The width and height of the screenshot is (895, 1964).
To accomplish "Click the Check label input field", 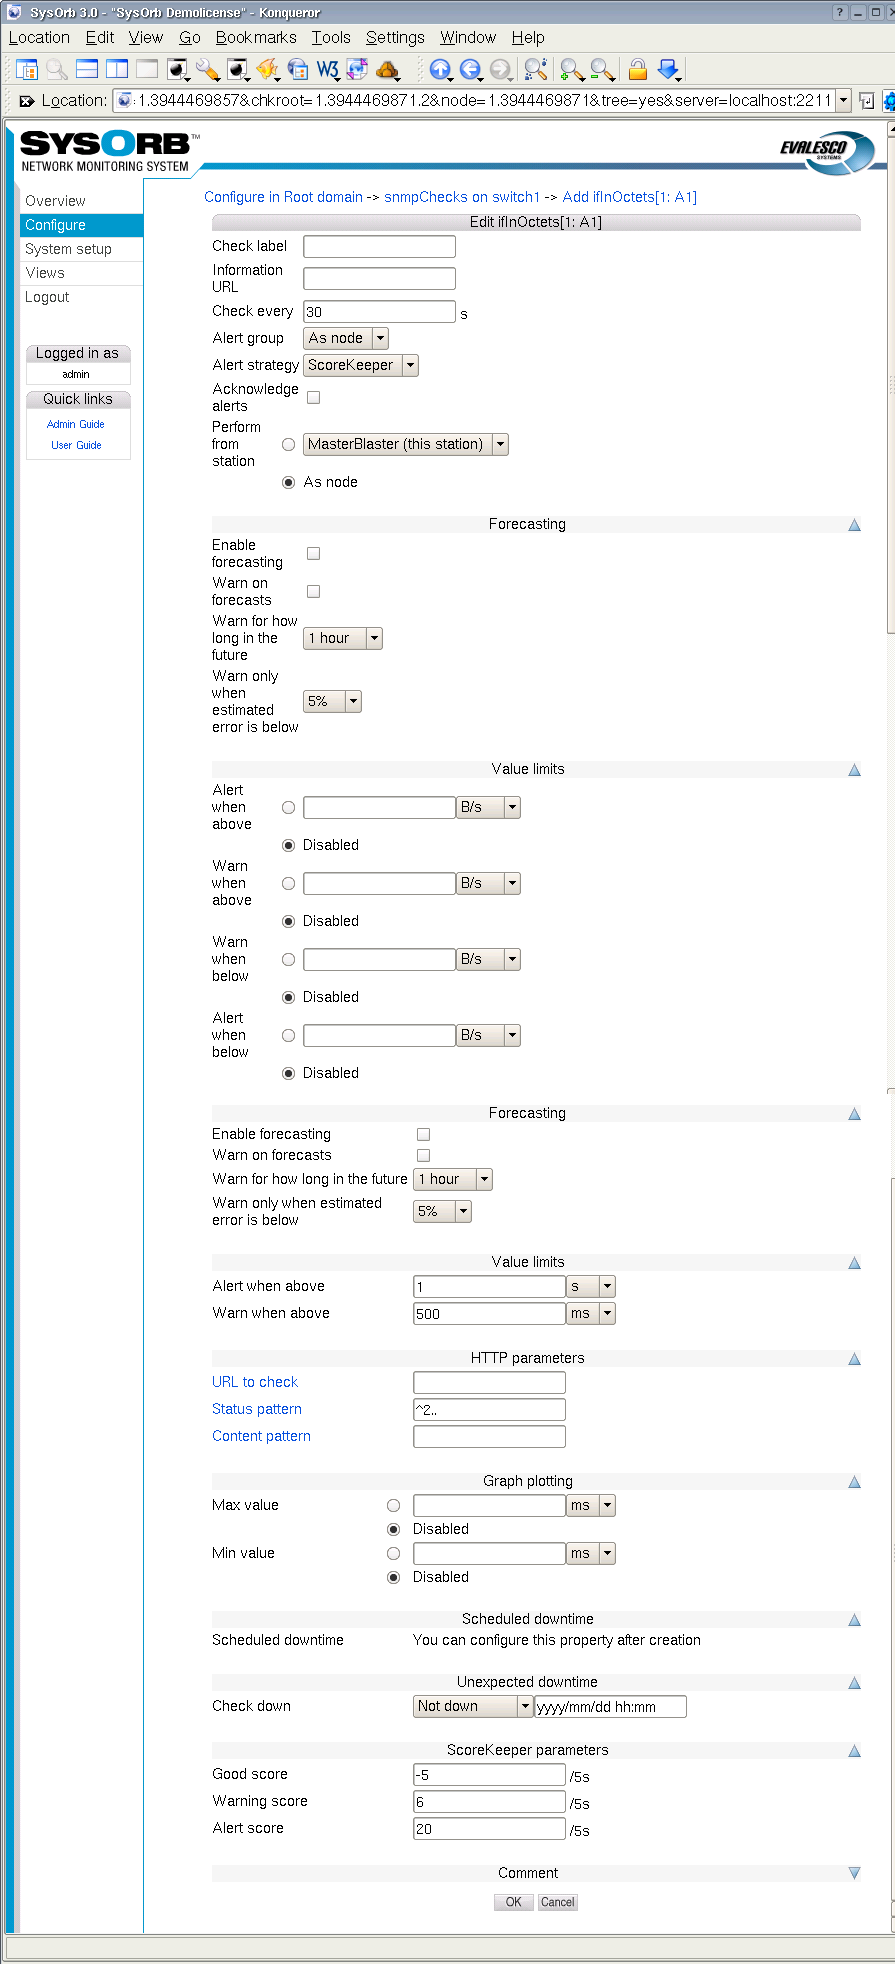I will pyautogui.click(x=379, y=246).
